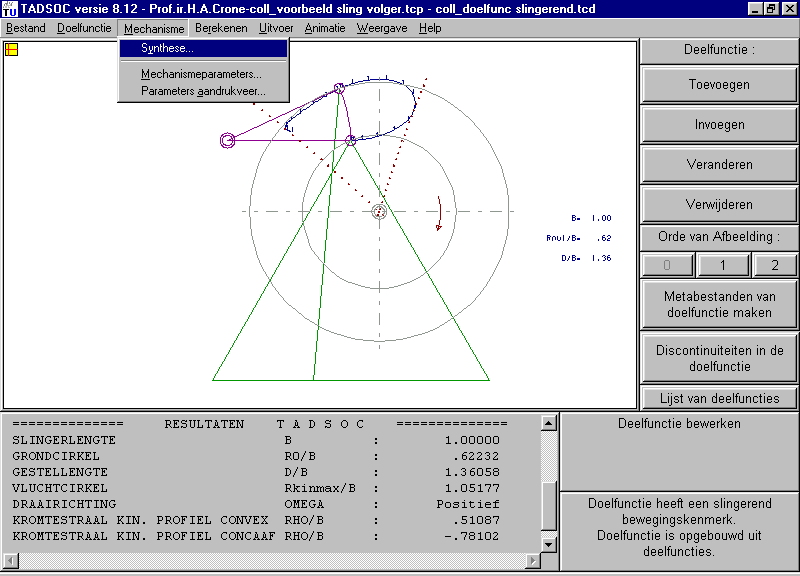Select Mechanismeparameters... menu entry
The width and height of the screenshot is (800, 576).
pos(204,74)
